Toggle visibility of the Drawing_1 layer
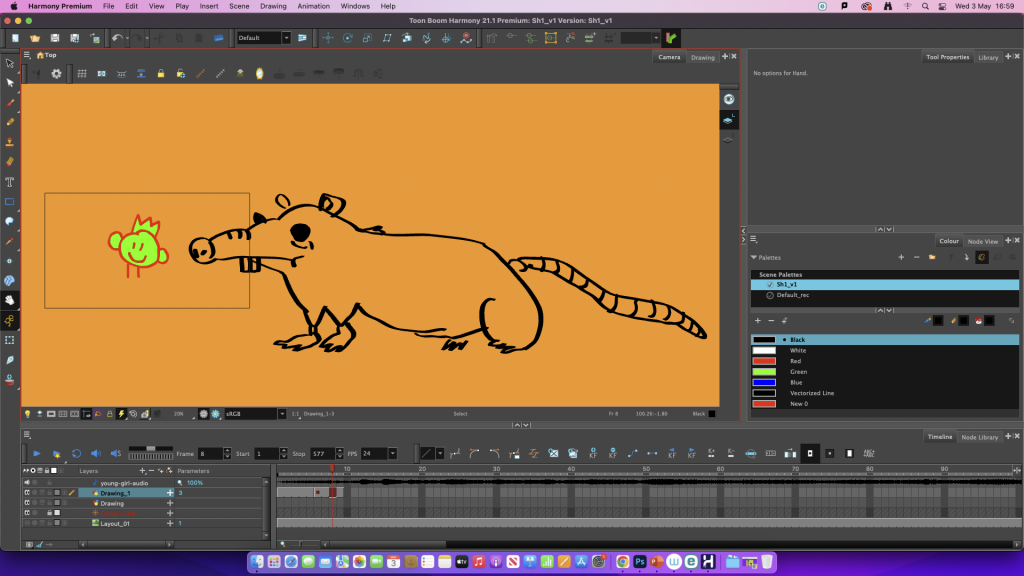The image size is (1024, 576). coord(27,493)
